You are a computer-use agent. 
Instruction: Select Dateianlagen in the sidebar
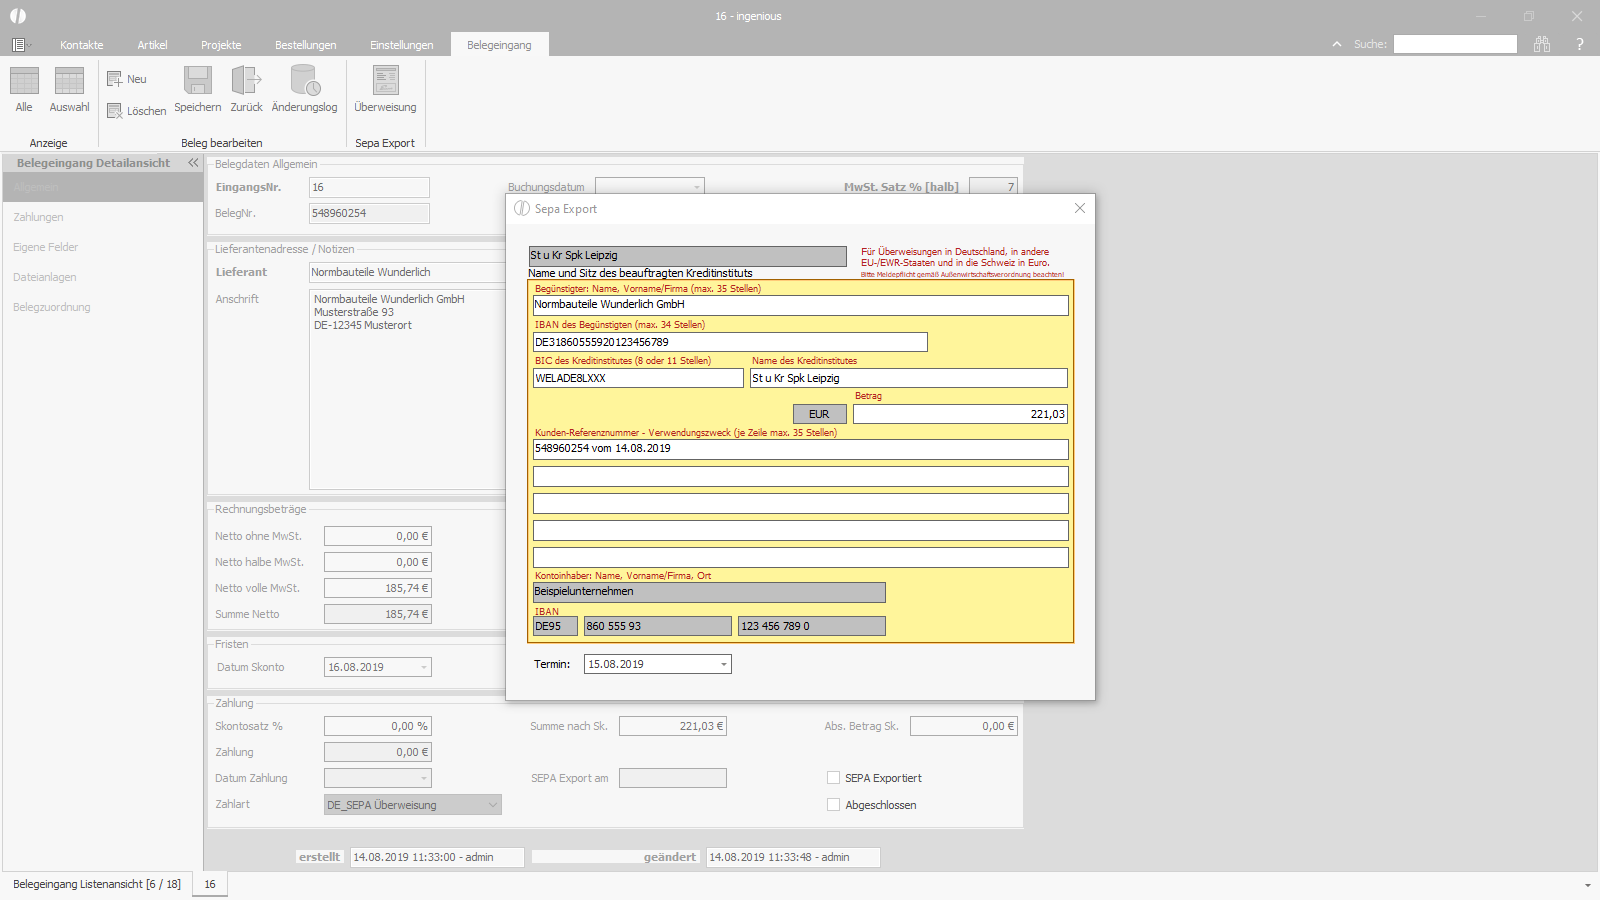tap(103, 277)
